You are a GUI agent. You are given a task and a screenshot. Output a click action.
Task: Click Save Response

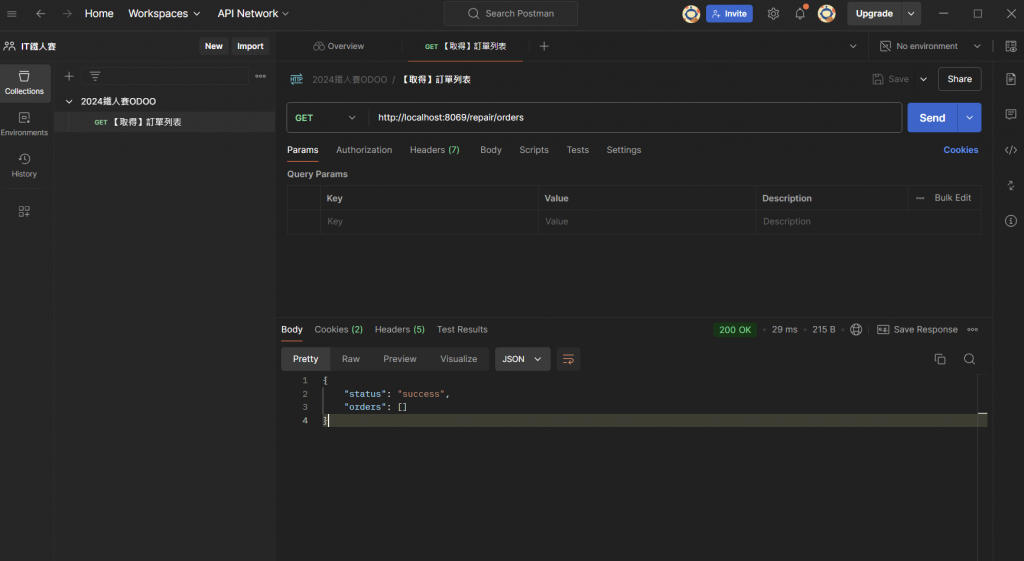(x=918, y=330)
